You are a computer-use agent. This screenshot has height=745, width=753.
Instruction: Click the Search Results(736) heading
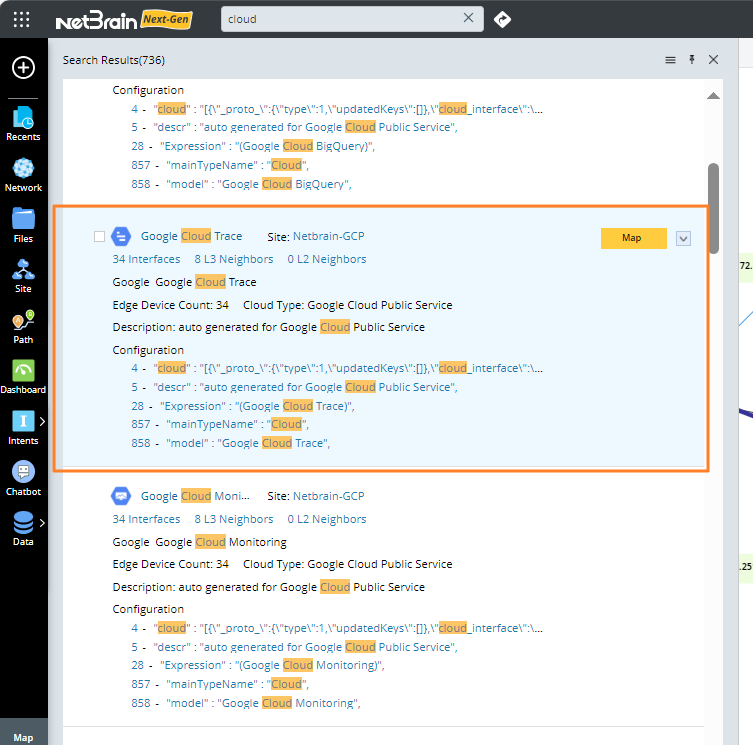[x=114, y=60]
